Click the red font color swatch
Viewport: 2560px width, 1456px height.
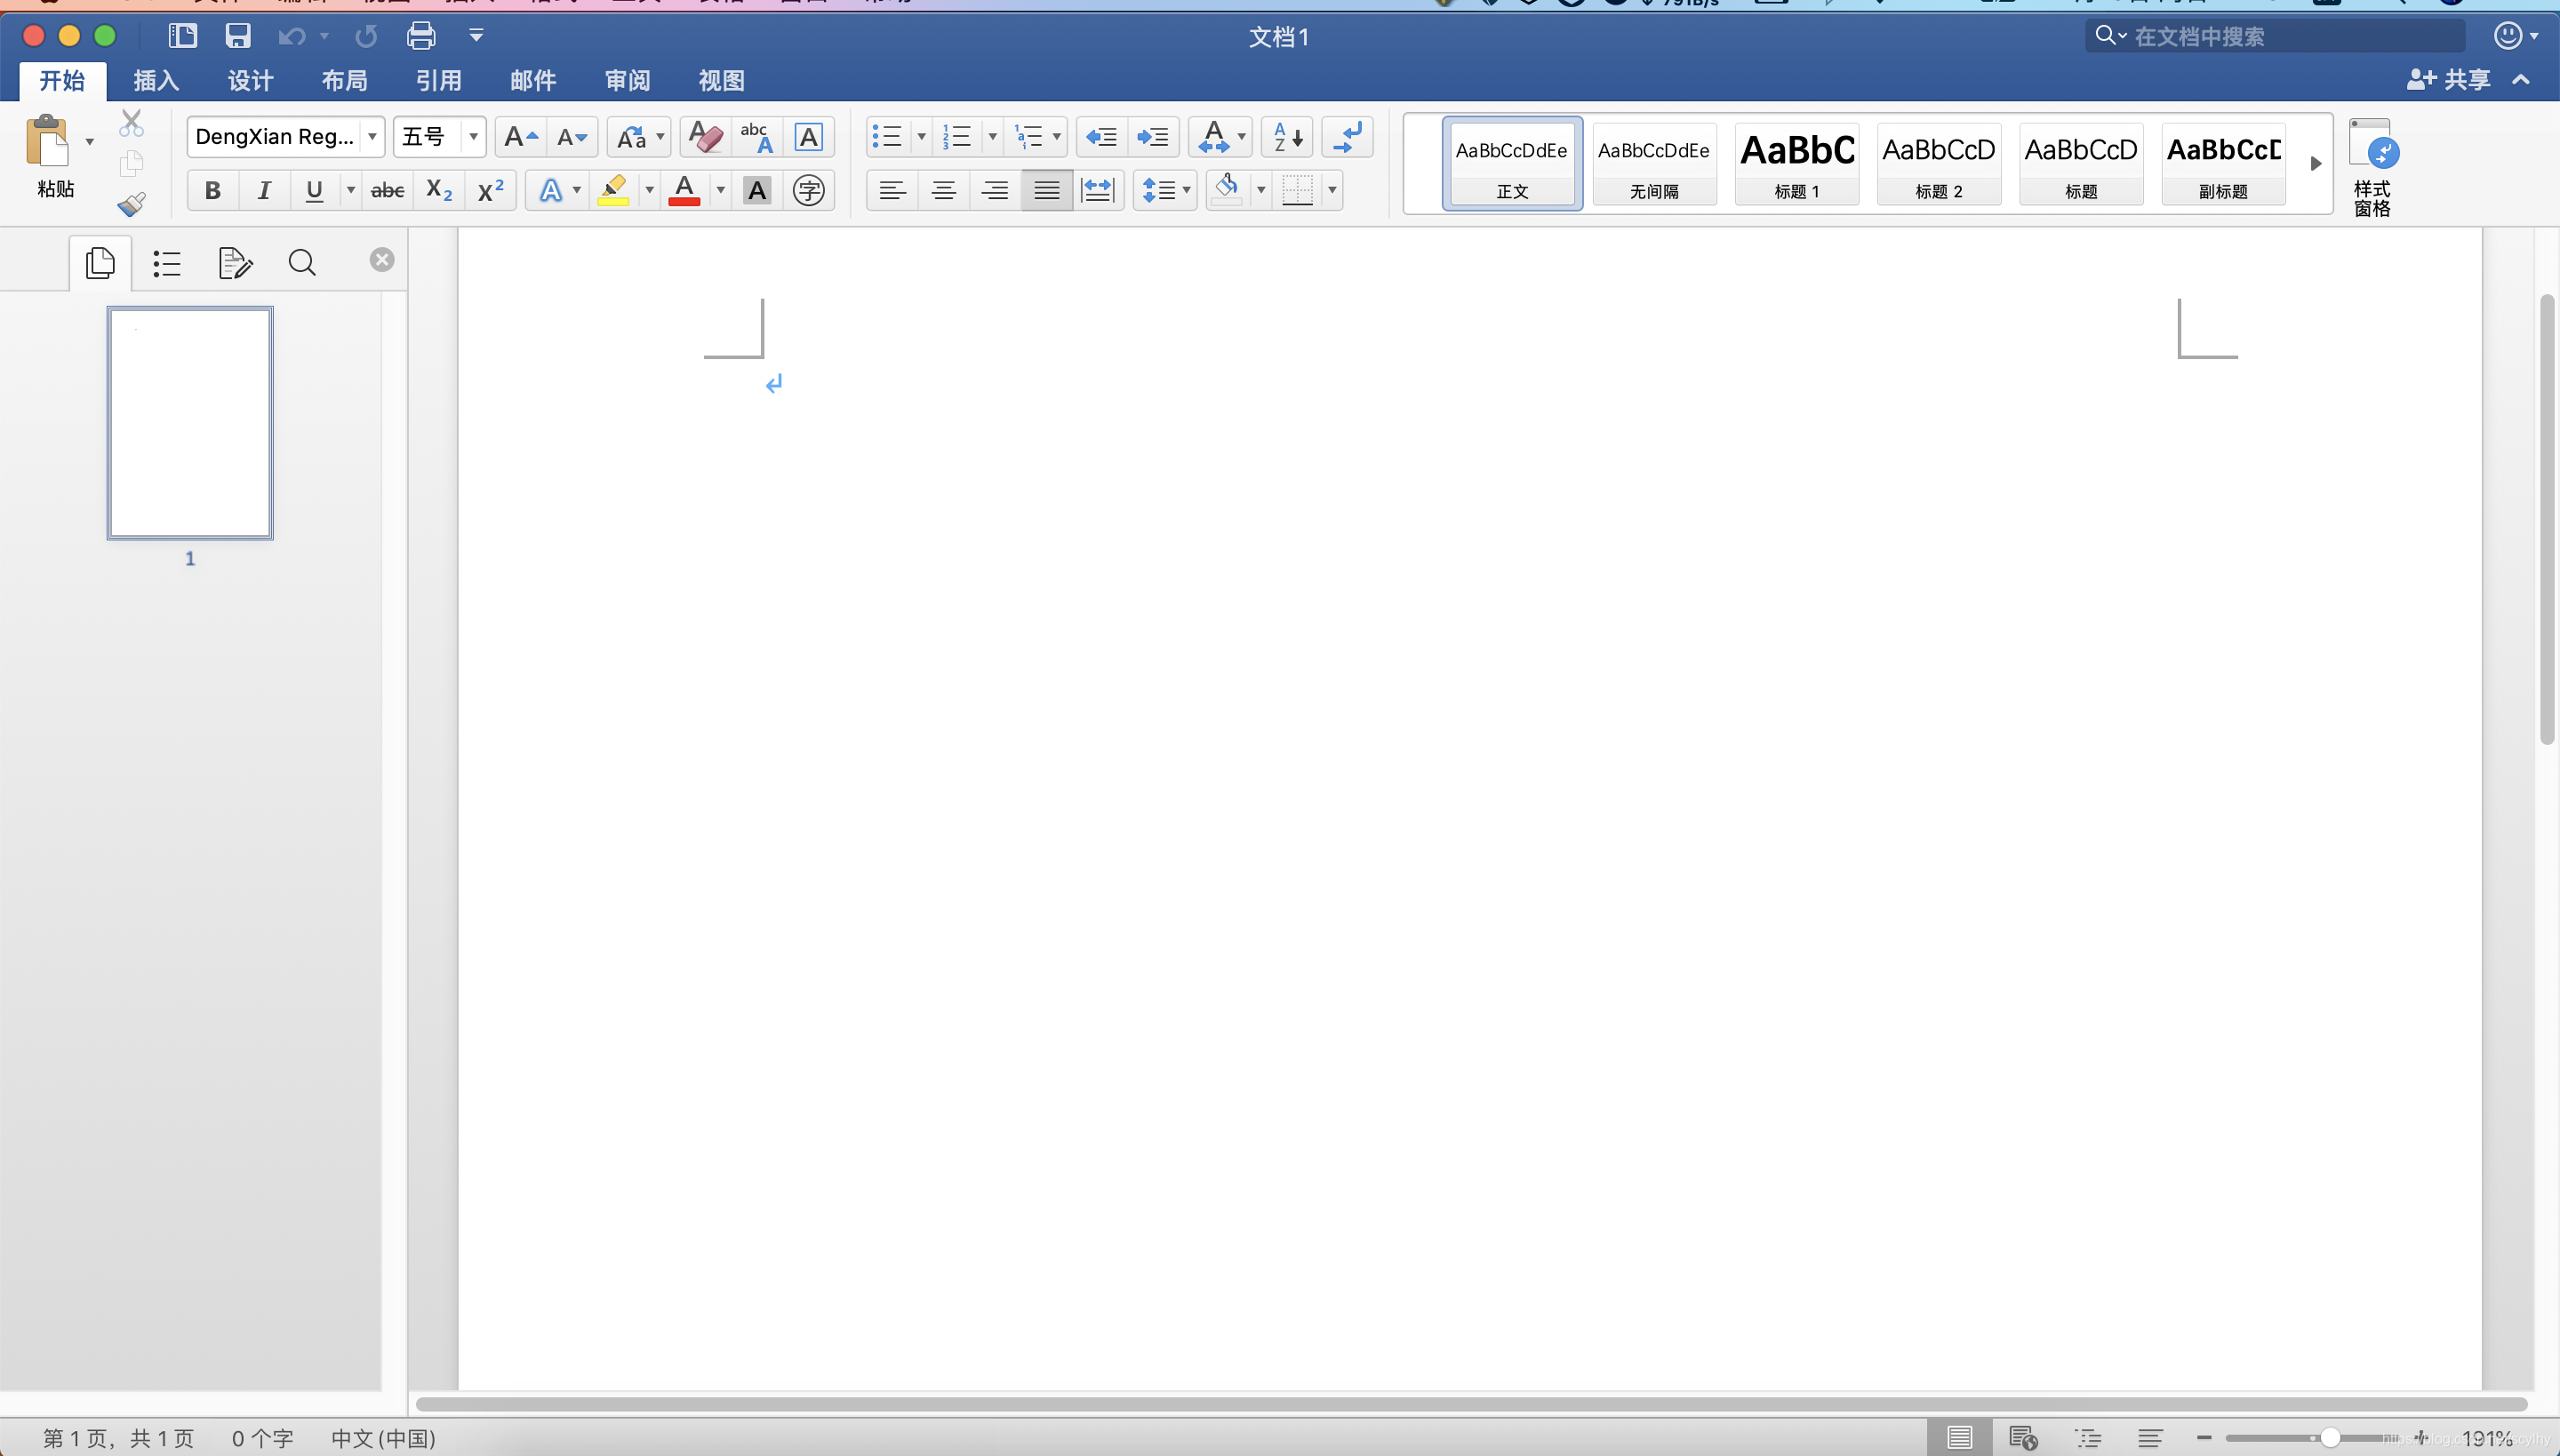(x=684, y=190)
